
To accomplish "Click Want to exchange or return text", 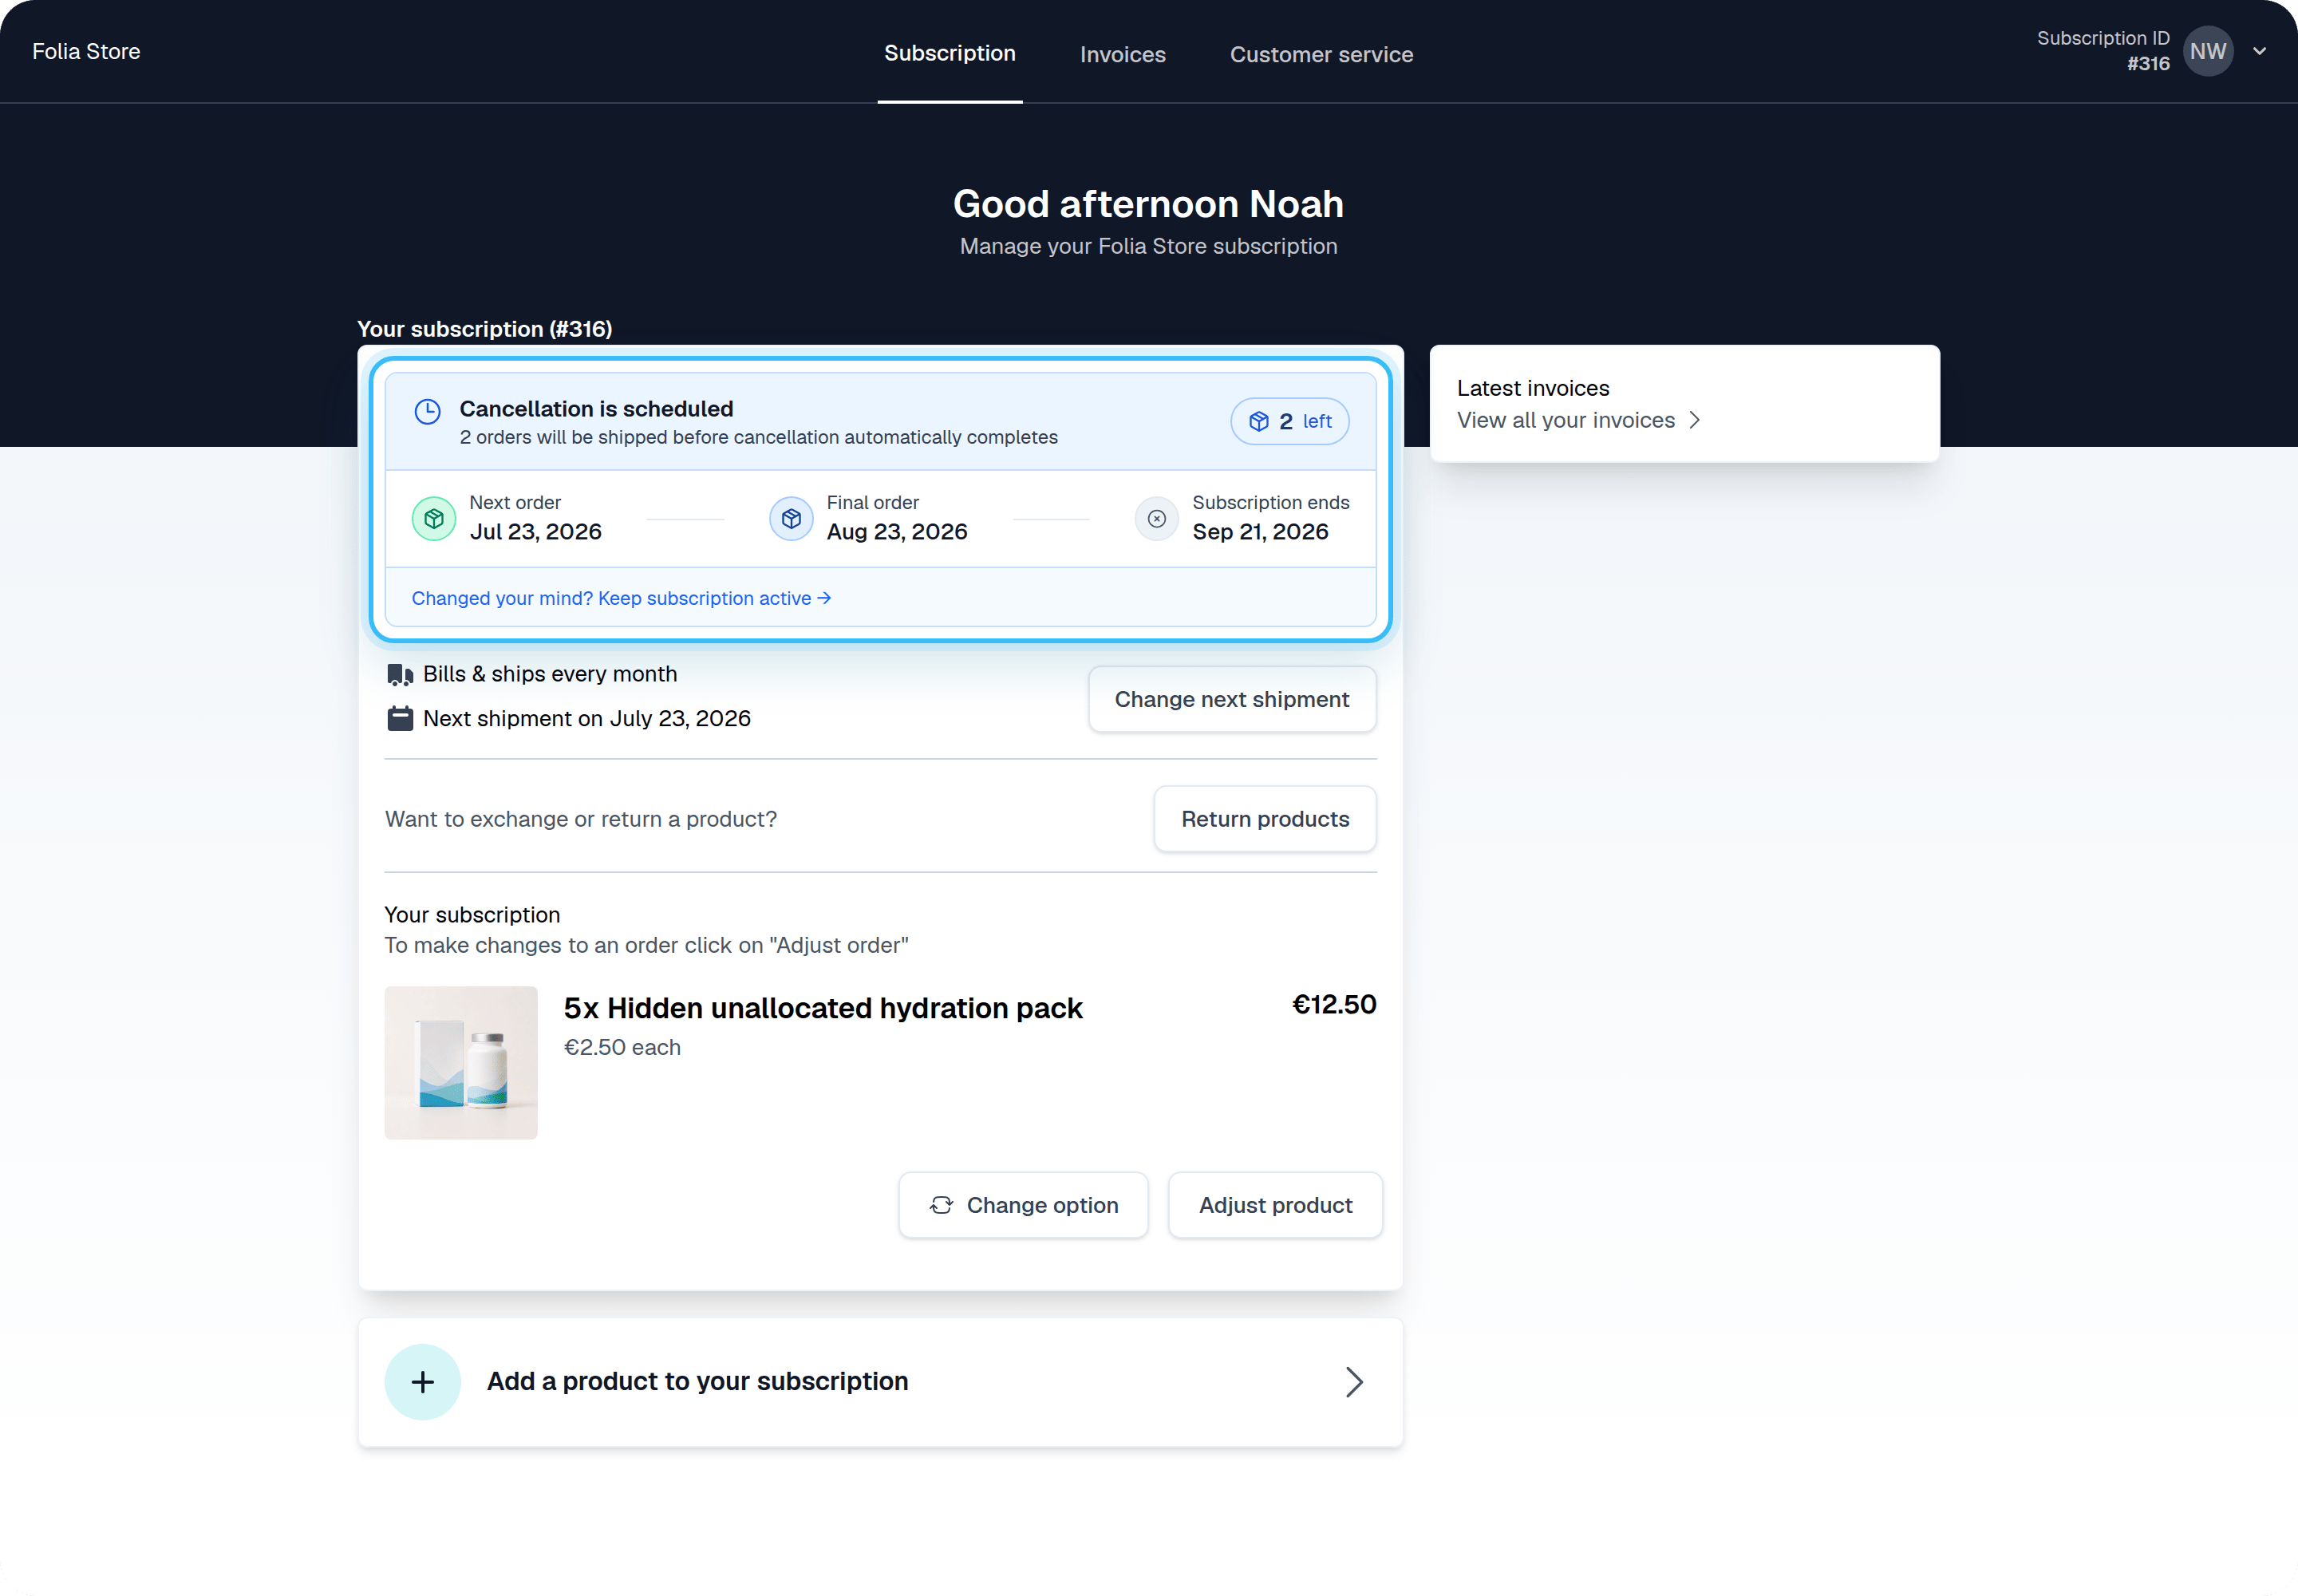I will pyautogui.click(x=581, y=819).
